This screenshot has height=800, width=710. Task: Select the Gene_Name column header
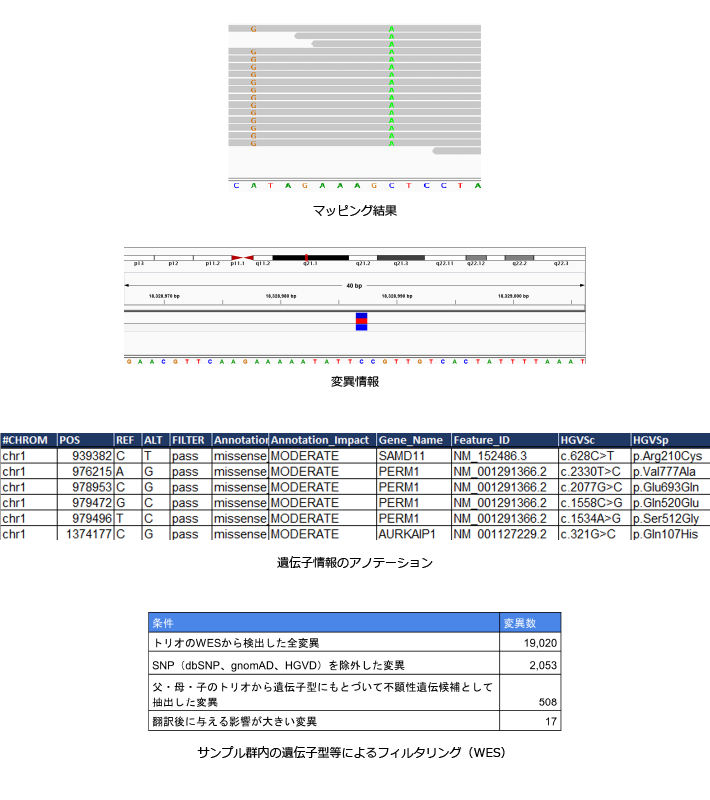(412, 440)
